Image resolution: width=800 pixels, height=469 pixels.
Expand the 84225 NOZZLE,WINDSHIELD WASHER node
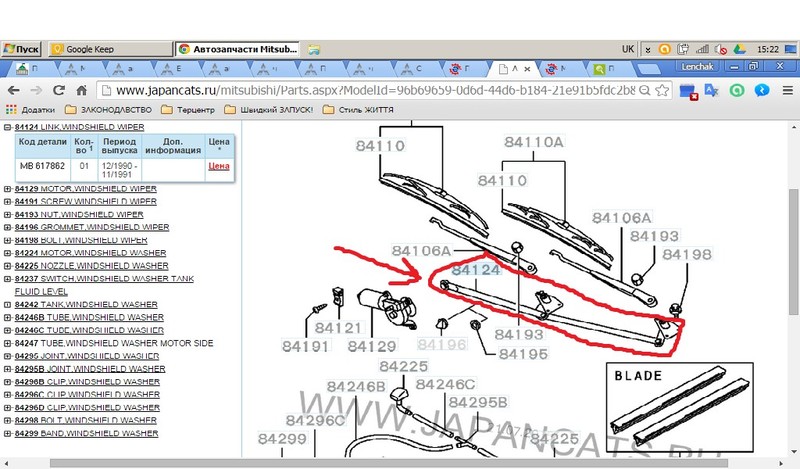tap(7, 266)
